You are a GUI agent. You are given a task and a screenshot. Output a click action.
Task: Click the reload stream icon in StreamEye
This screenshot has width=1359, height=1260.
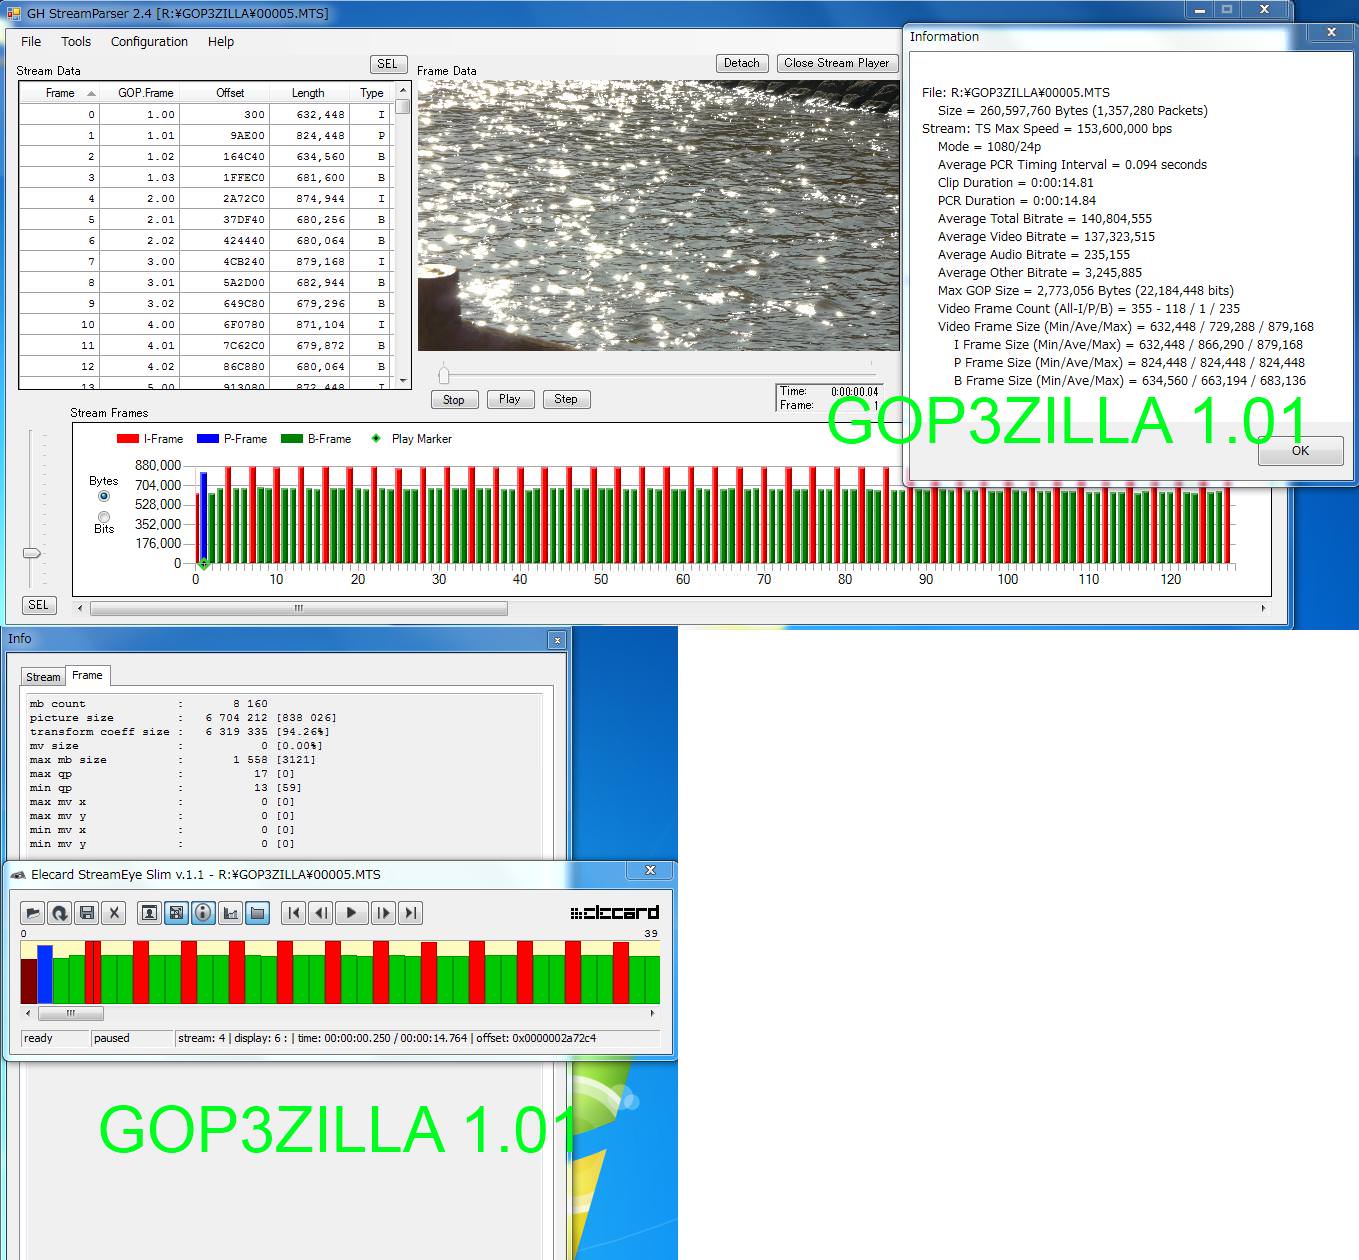60,913
